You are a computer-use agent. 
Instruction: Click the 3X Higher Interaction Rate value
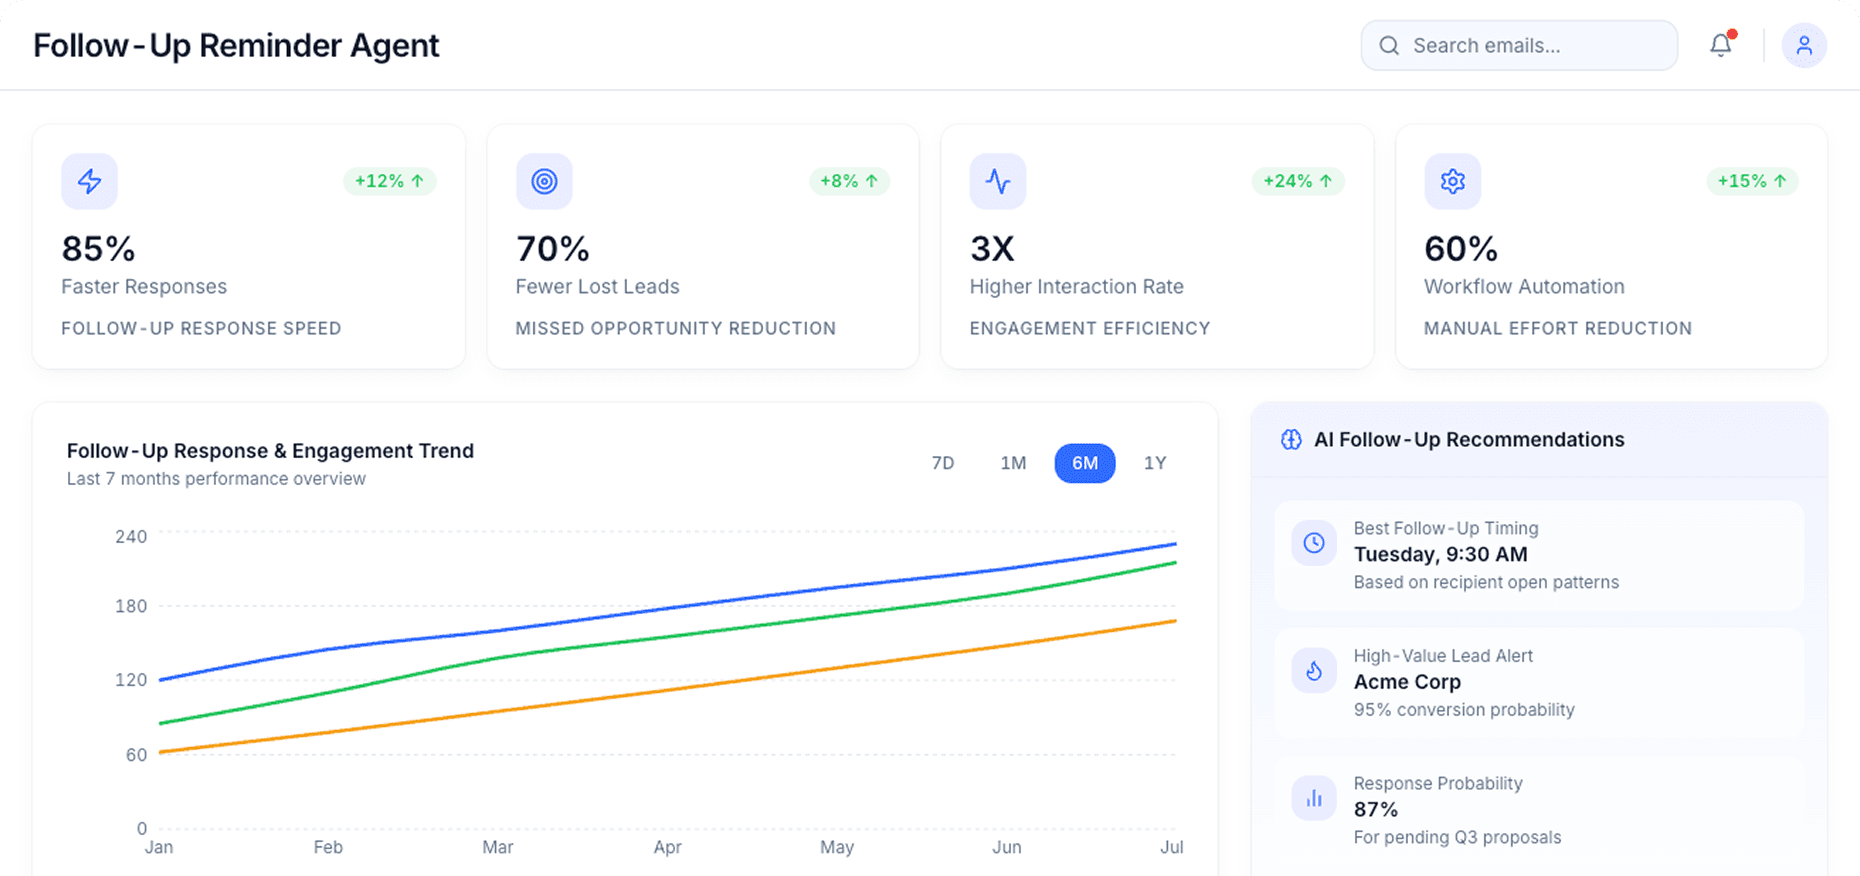click(992, 248)
